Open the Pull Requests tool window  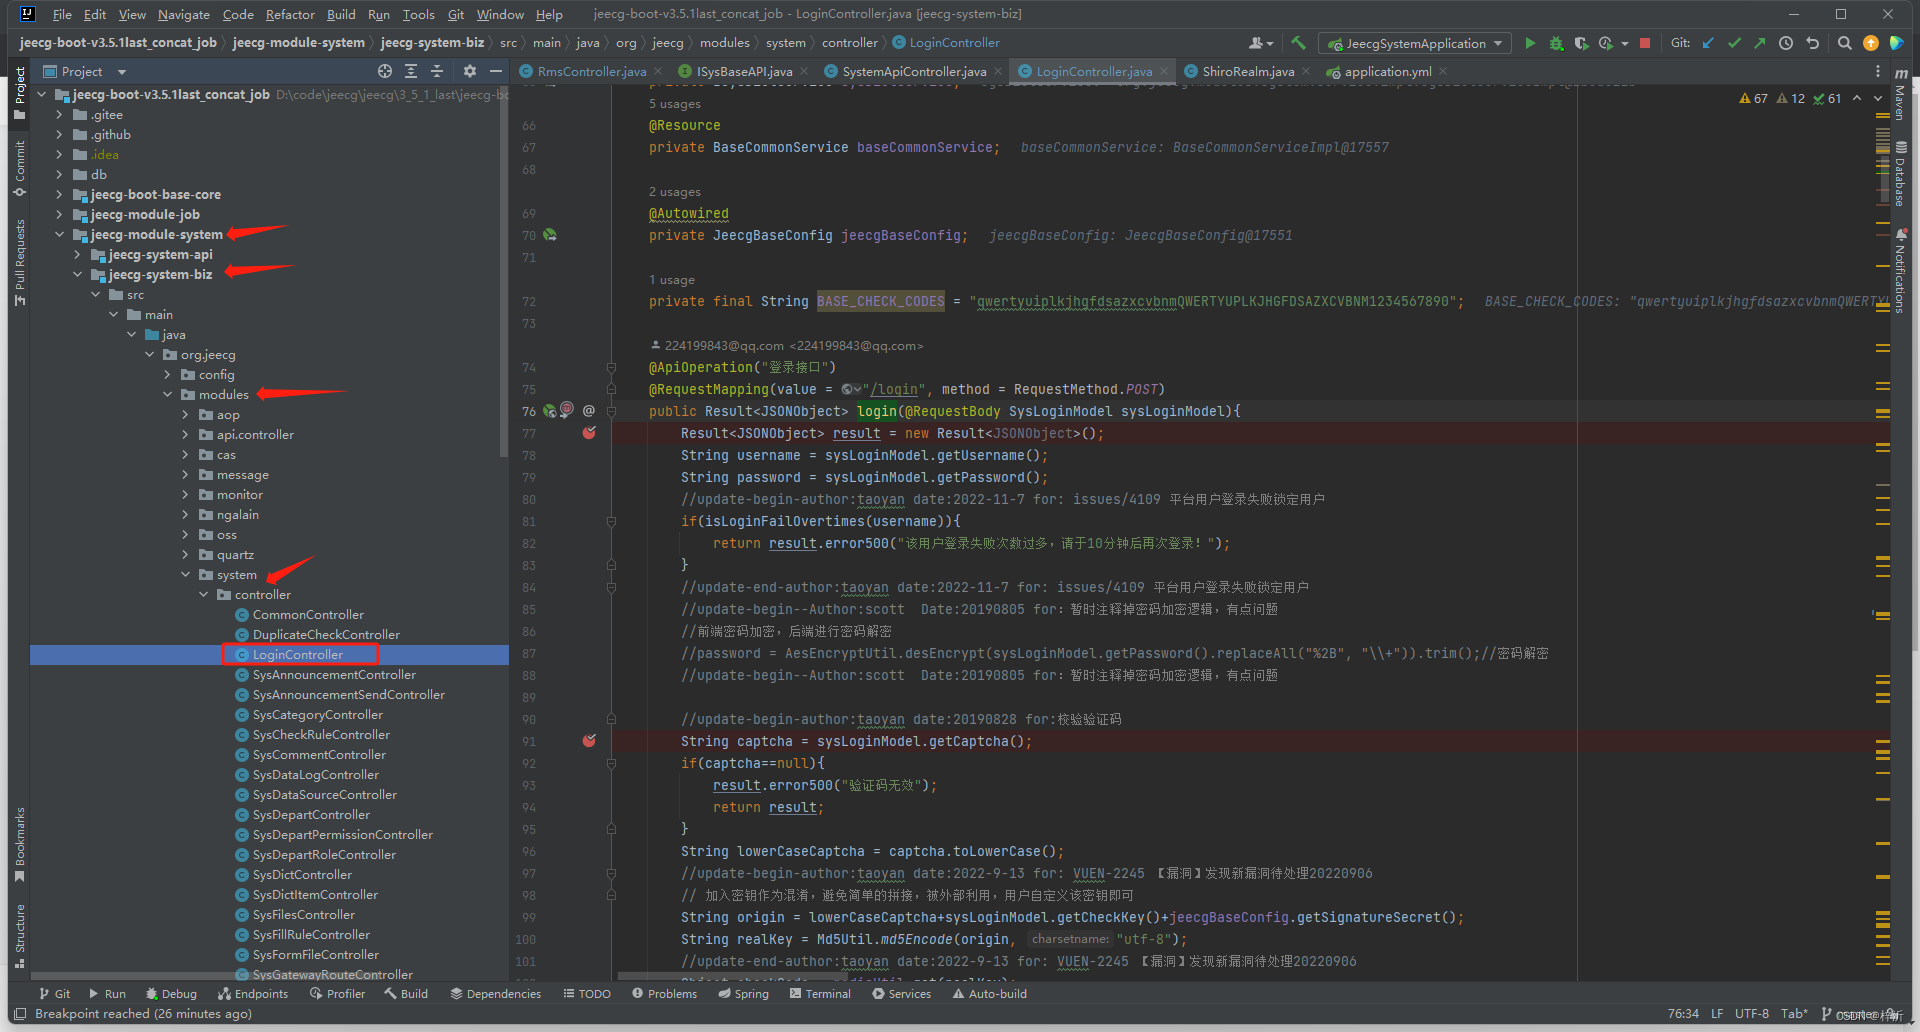click(x=20, y=262)
